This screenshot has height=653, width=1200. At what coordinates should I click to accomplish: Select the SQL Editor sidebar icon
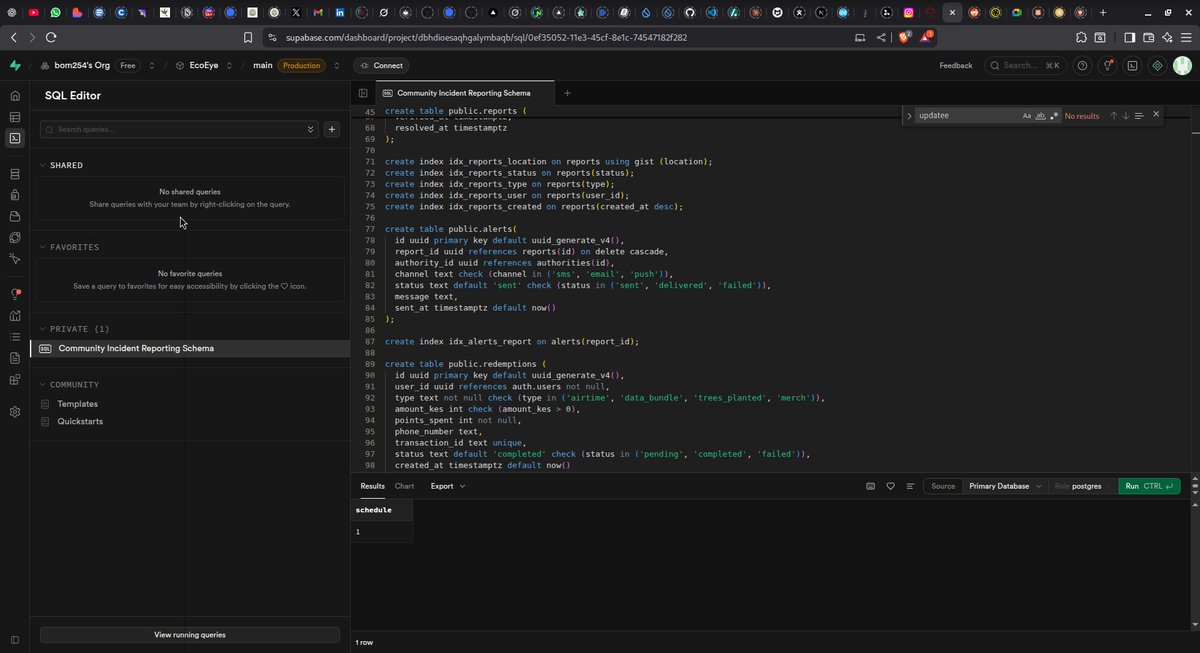[15, 138]
